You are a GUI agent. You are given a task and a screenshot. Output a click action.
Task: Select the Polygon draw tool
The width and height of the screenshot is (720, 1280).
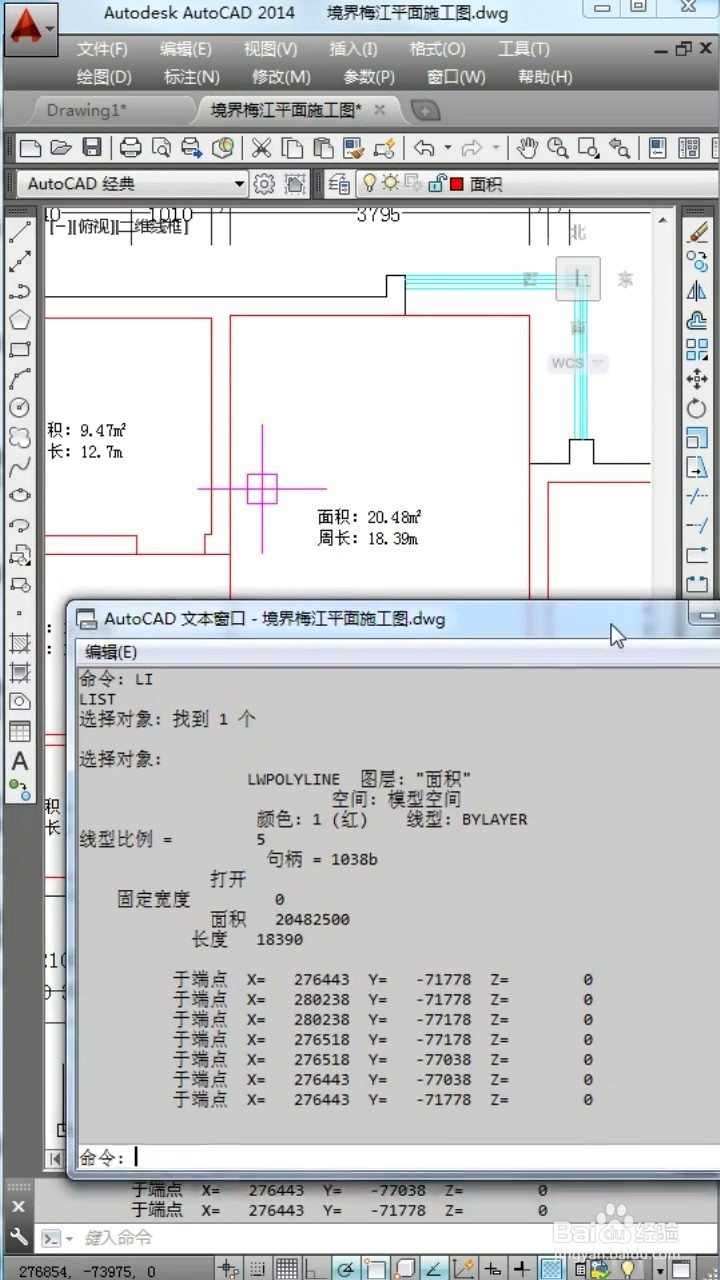tap(19, 321)
